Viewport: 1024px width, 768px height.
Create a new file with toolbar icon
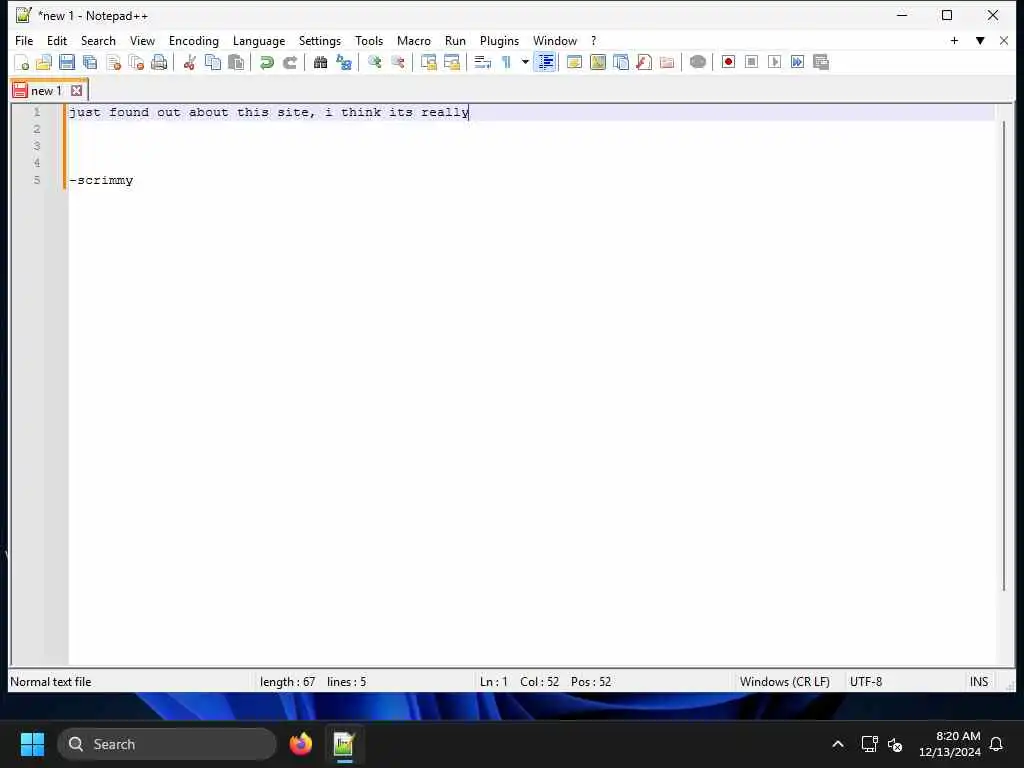click(22, 63)
